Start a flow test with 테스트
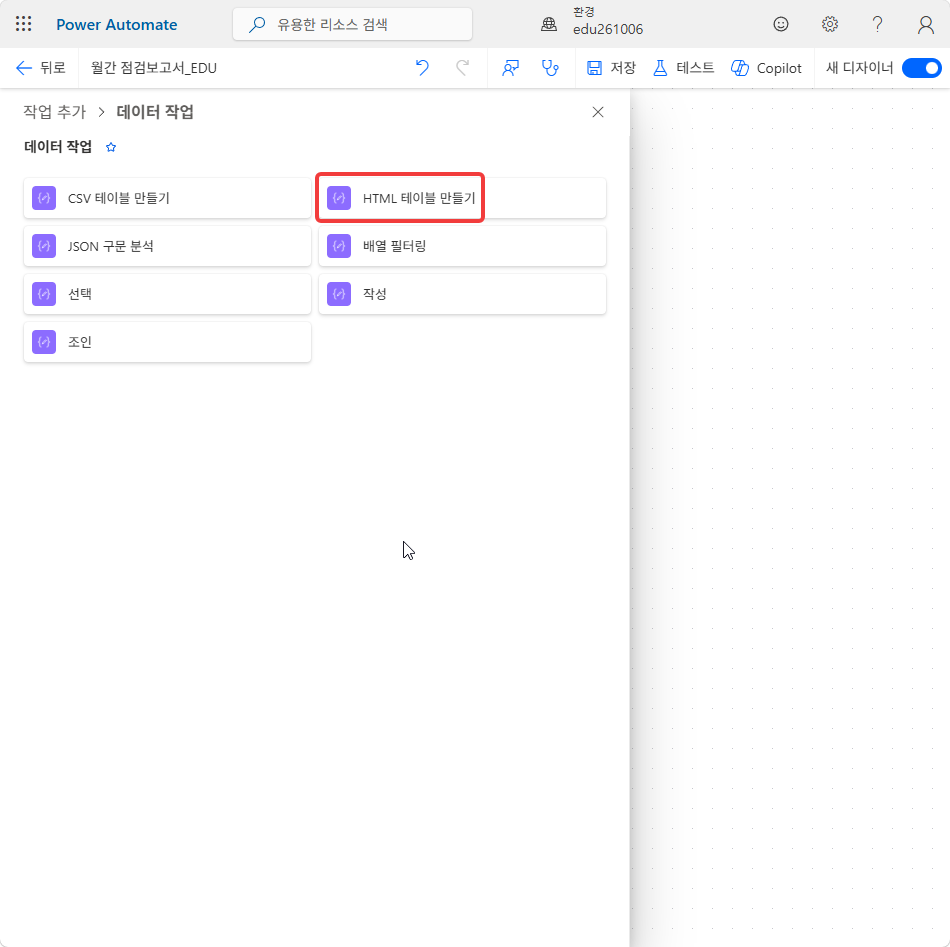This screenshot has width=950, height=947. point(683,68)
